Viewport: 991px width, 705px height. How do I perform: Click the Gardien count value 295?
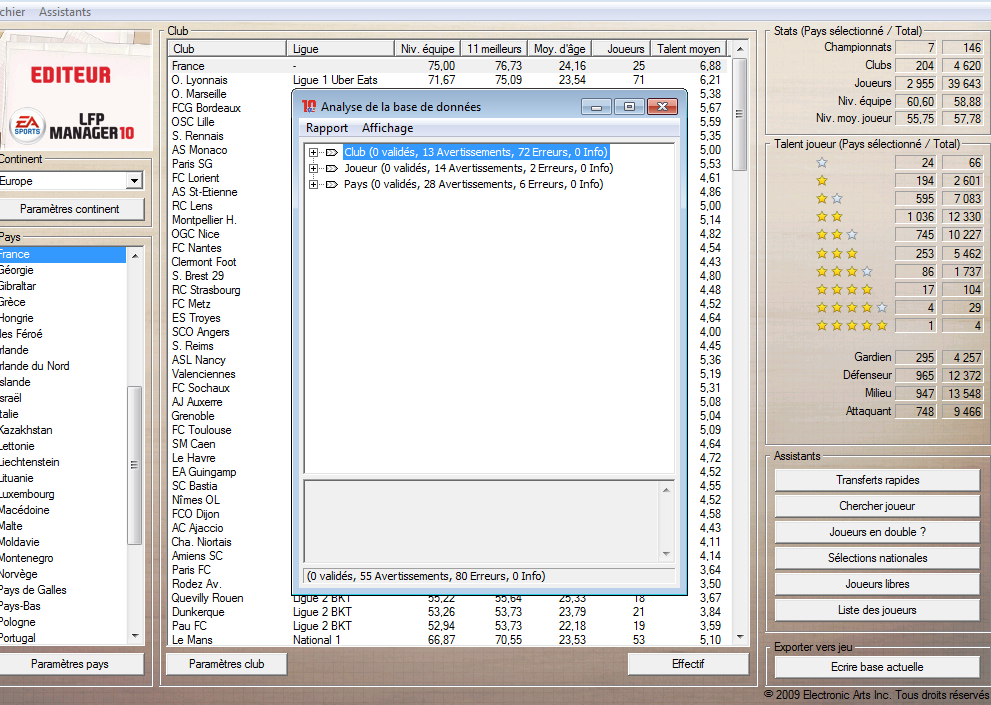[916, 357]
